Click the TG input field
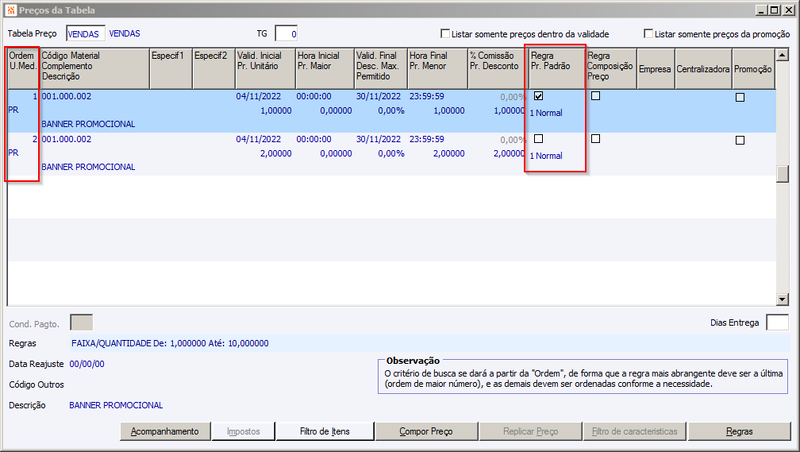This screenshot has width=800, height=452. [286, 34]
